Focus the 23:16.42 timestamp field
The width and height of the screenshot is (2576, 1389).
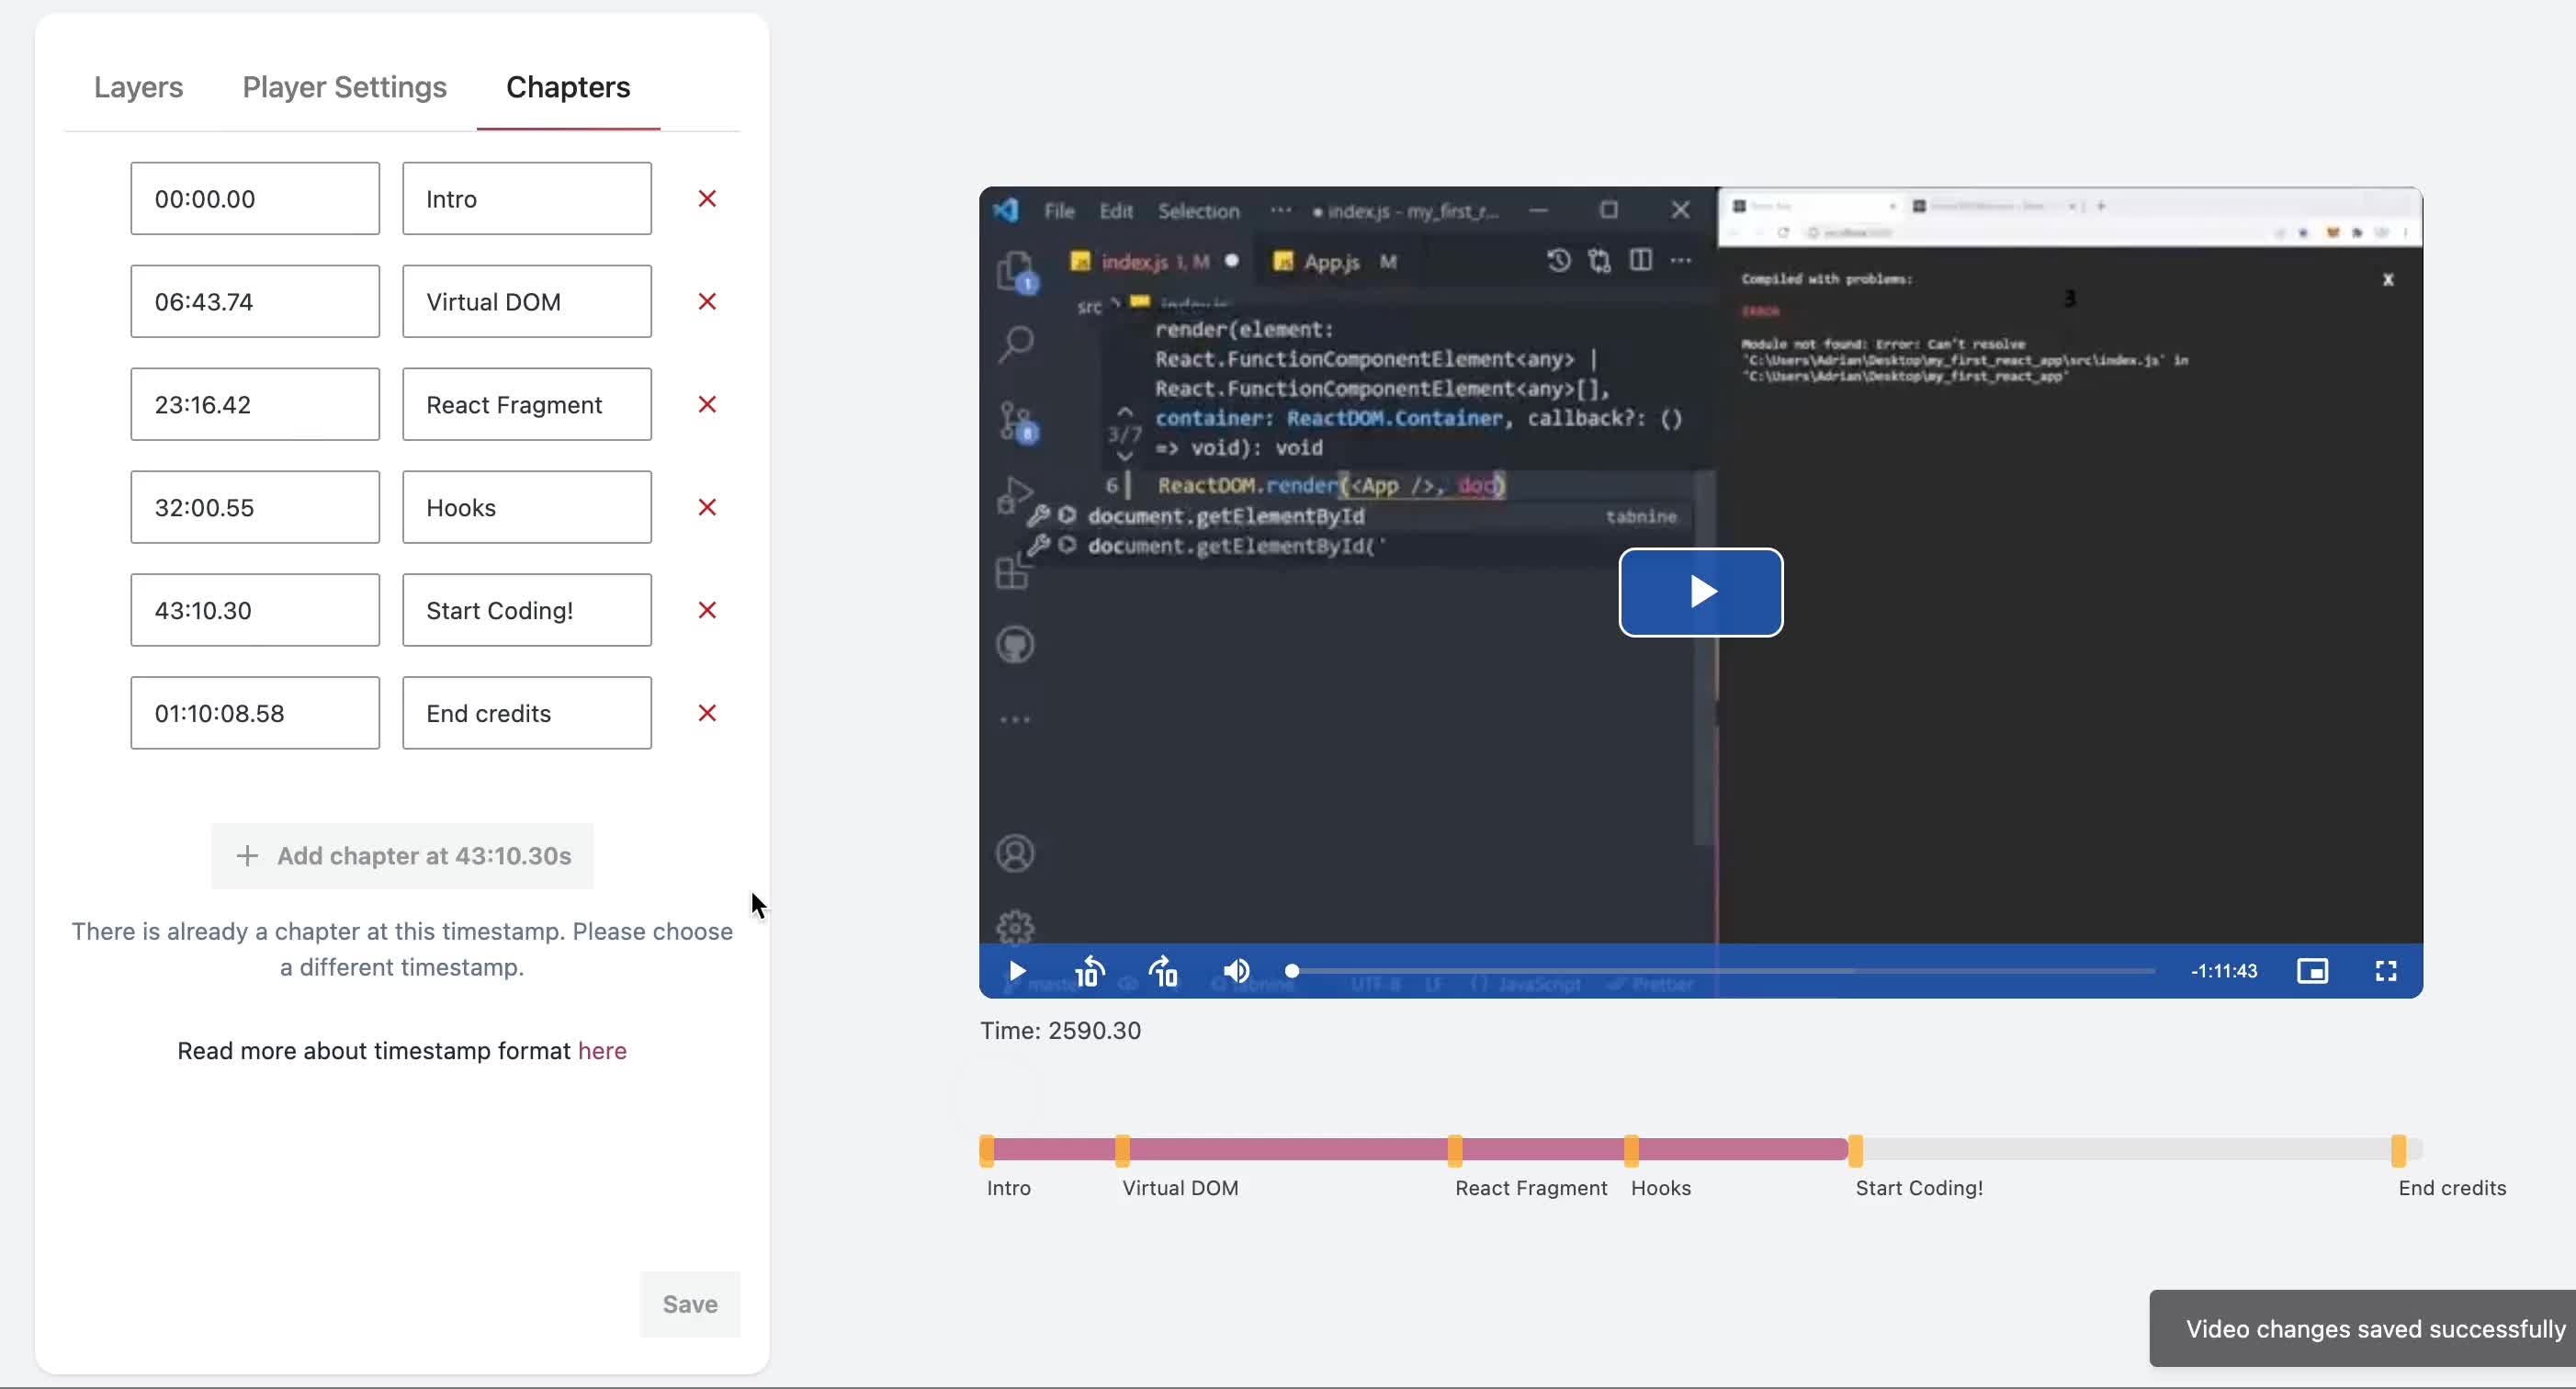tap(255, 404)
